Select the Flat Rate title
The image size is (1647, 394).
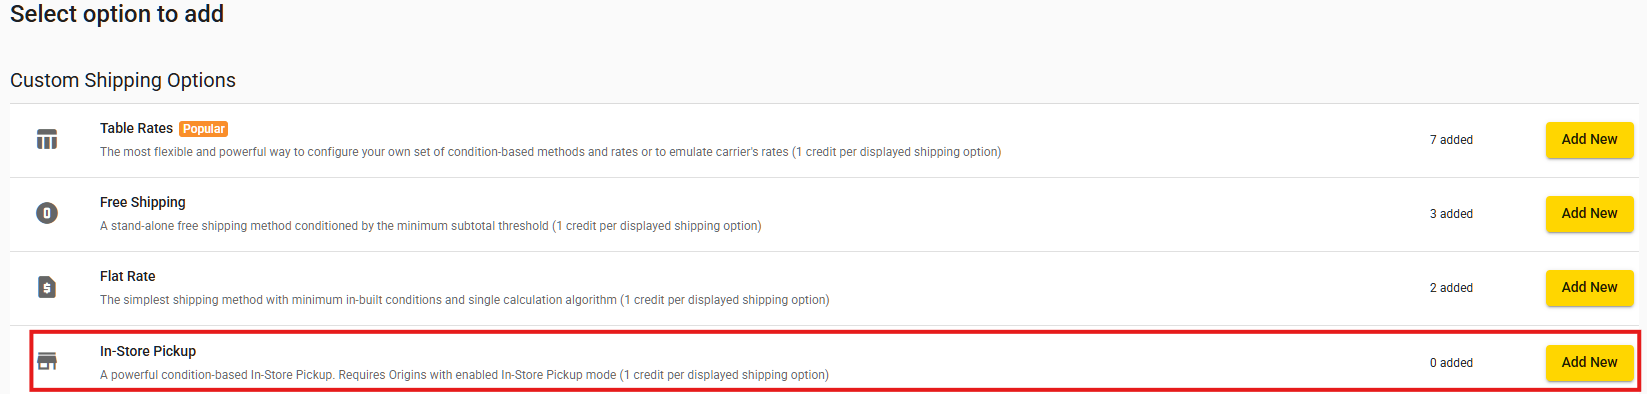click(128, 276)
